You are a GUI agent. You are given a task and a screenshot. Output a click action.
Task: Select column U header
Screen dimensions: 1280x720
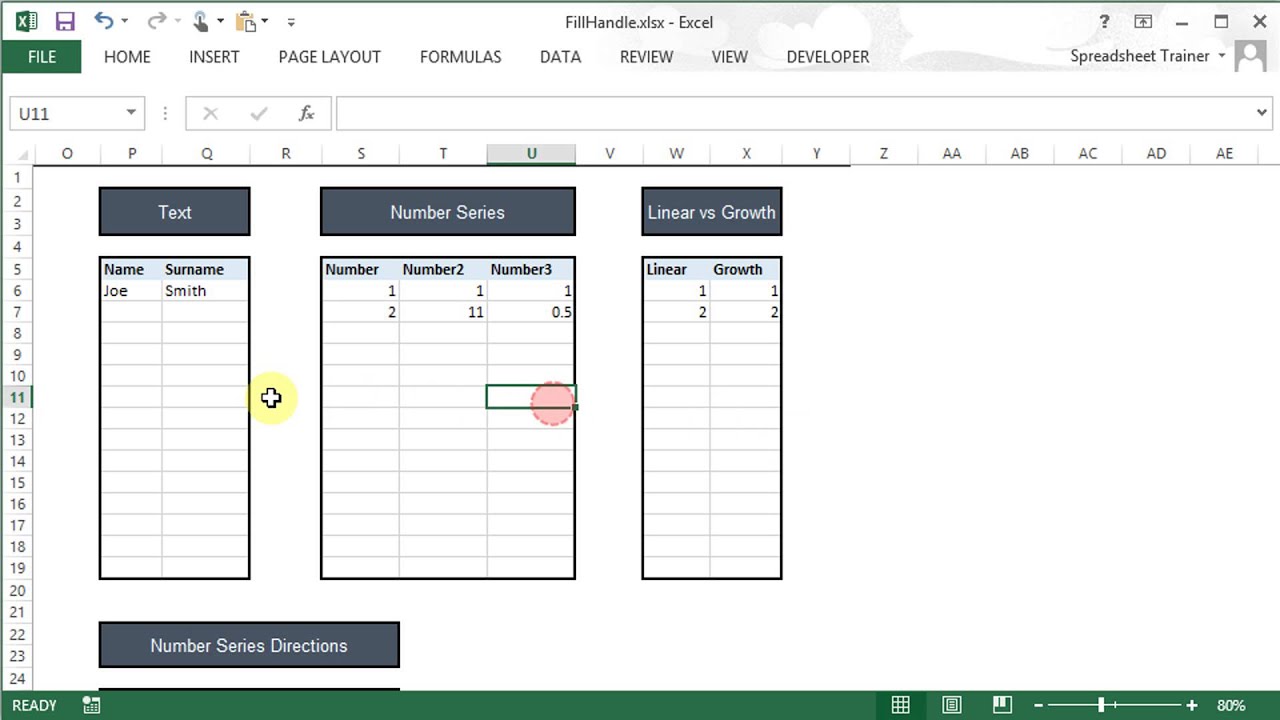point(531,153)
